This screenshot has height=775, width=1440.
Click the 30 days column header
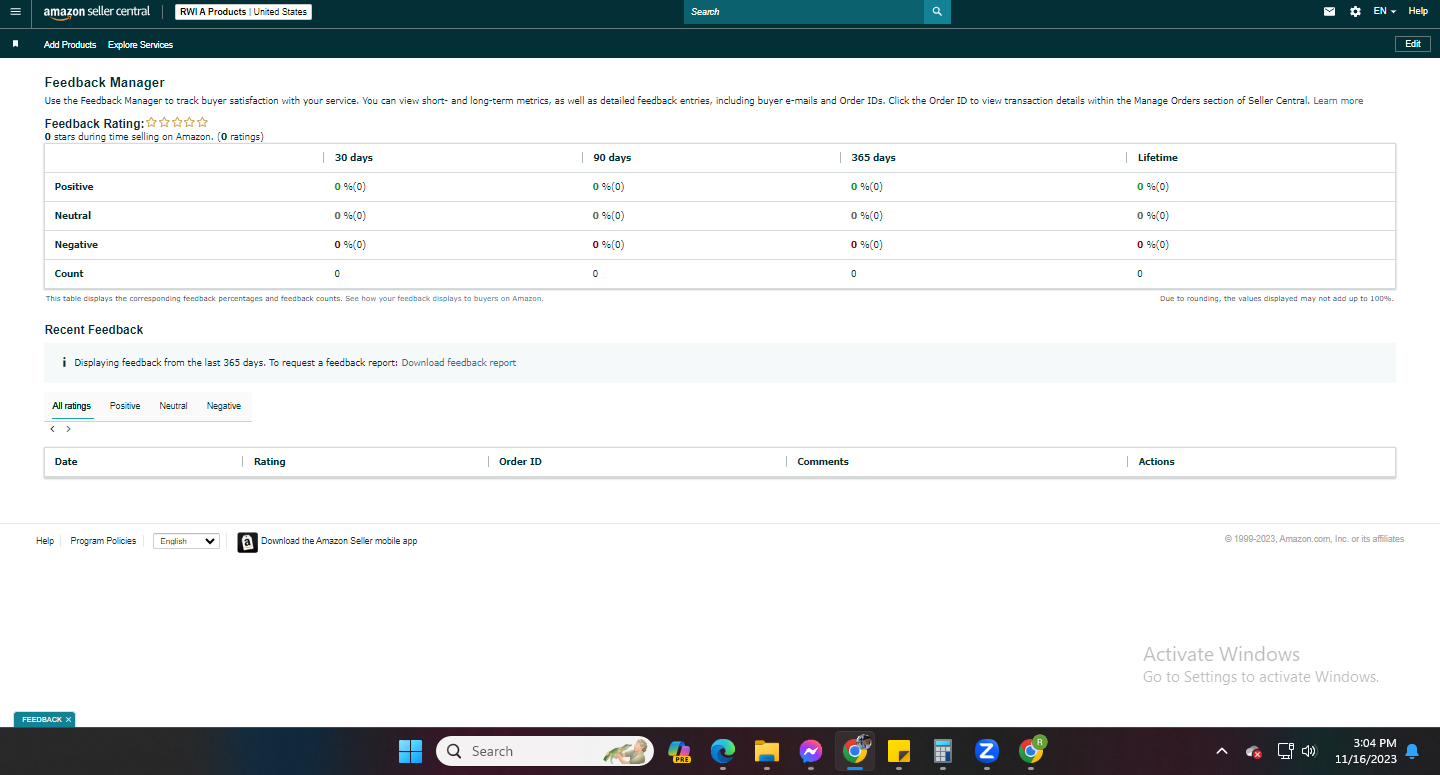354,158
